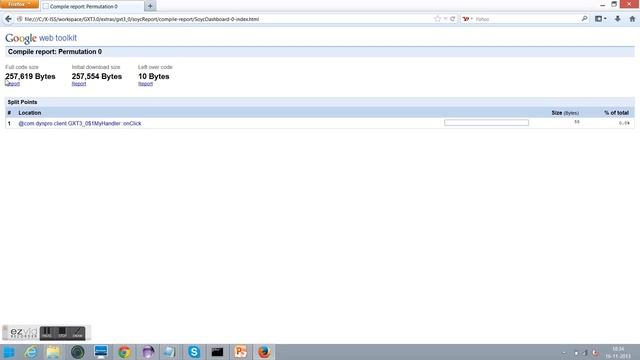Stop the ezvid recording
Screen dimensions: 640x360
tap(62, 333)
